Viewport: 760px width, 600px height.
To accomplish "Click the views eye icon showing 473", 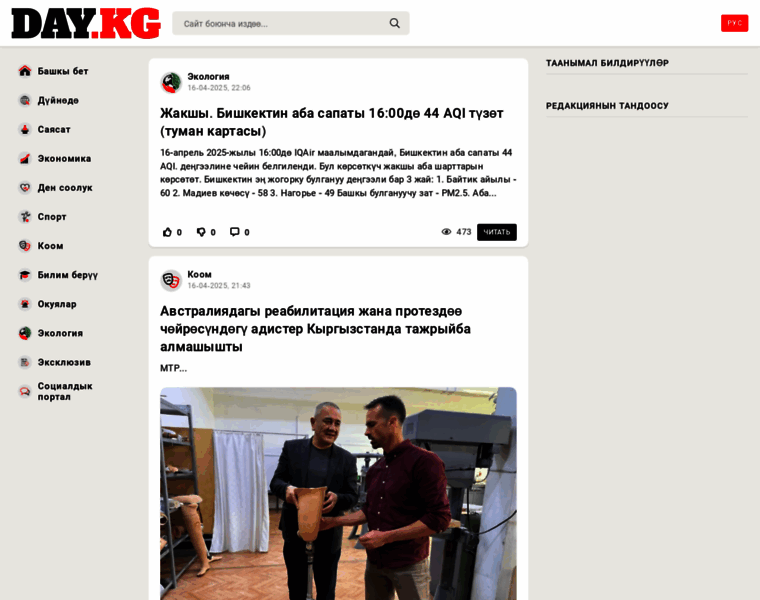I will tap(446, 232).
